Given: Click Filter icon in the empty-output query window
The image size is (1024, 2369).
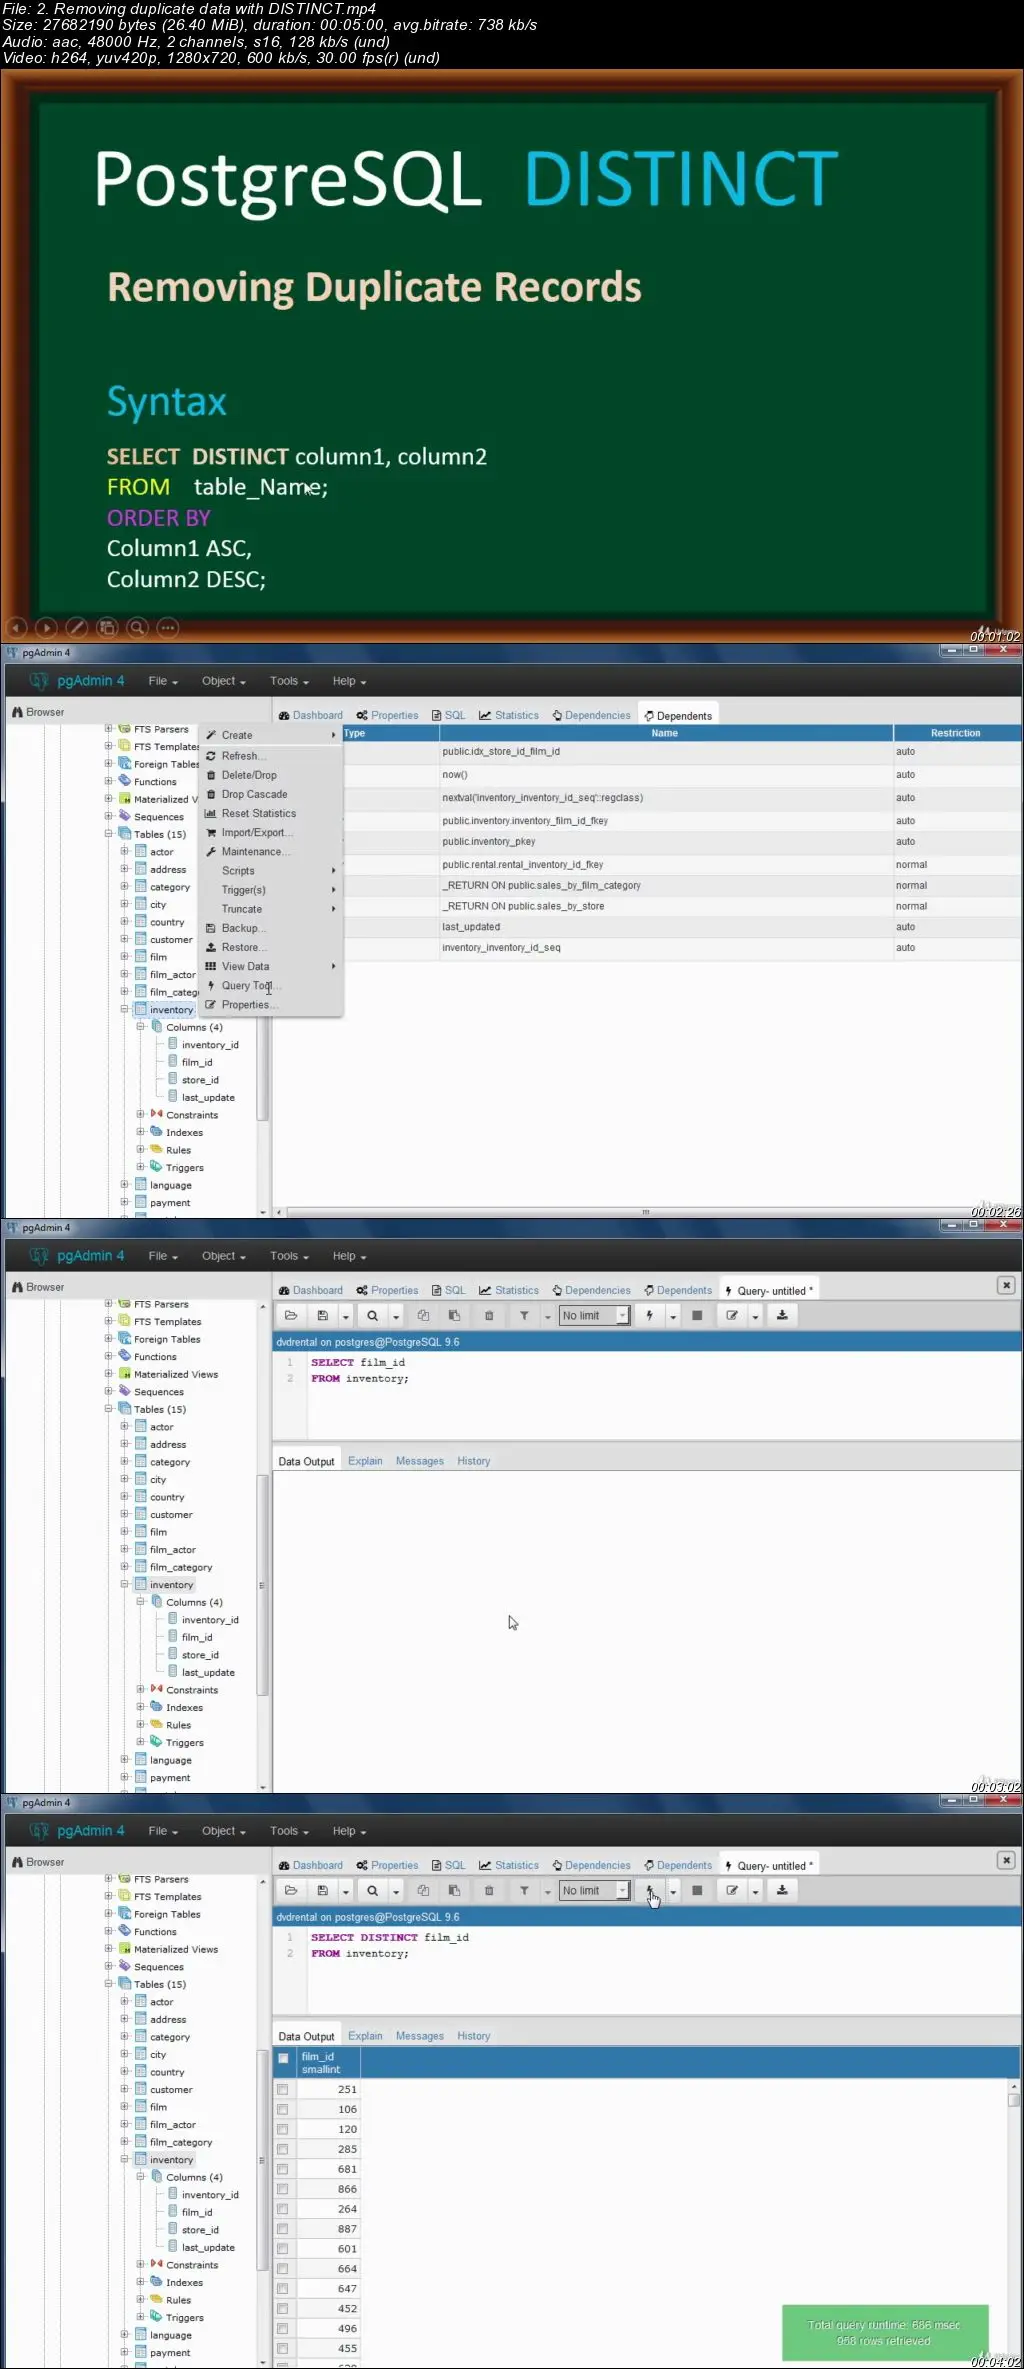Looking at the screenshot, I should [524, 1315].
